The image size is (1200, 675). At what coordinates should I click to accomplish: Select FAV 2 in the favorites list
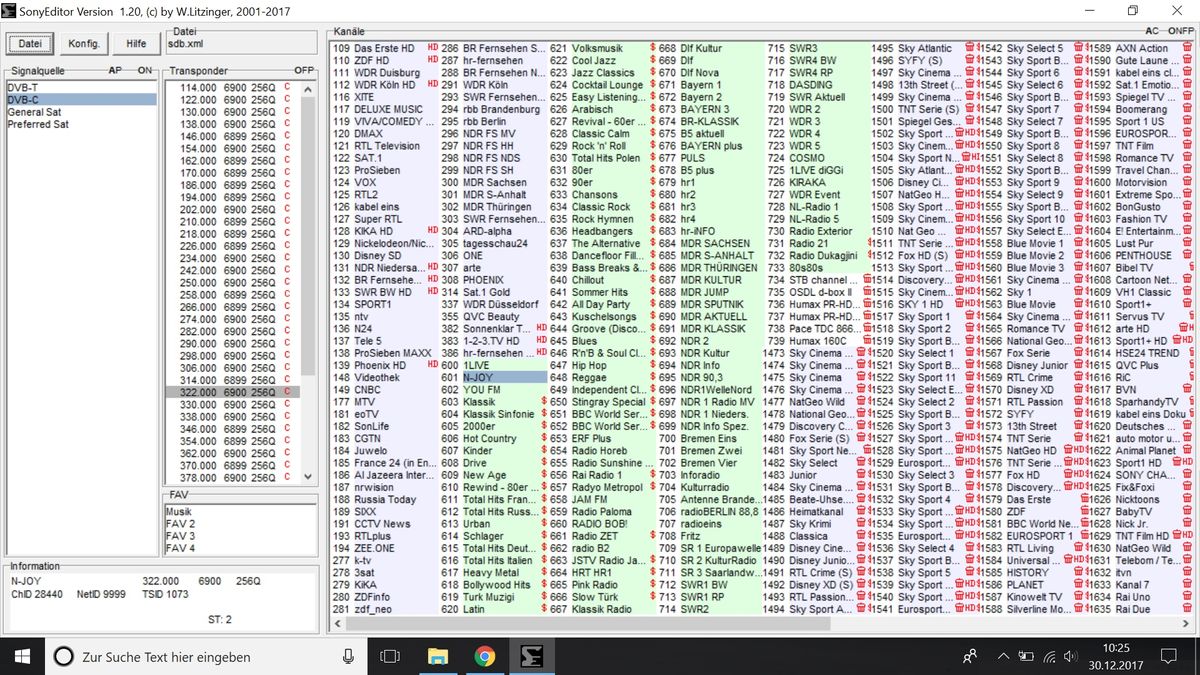(x=181, y=524)
